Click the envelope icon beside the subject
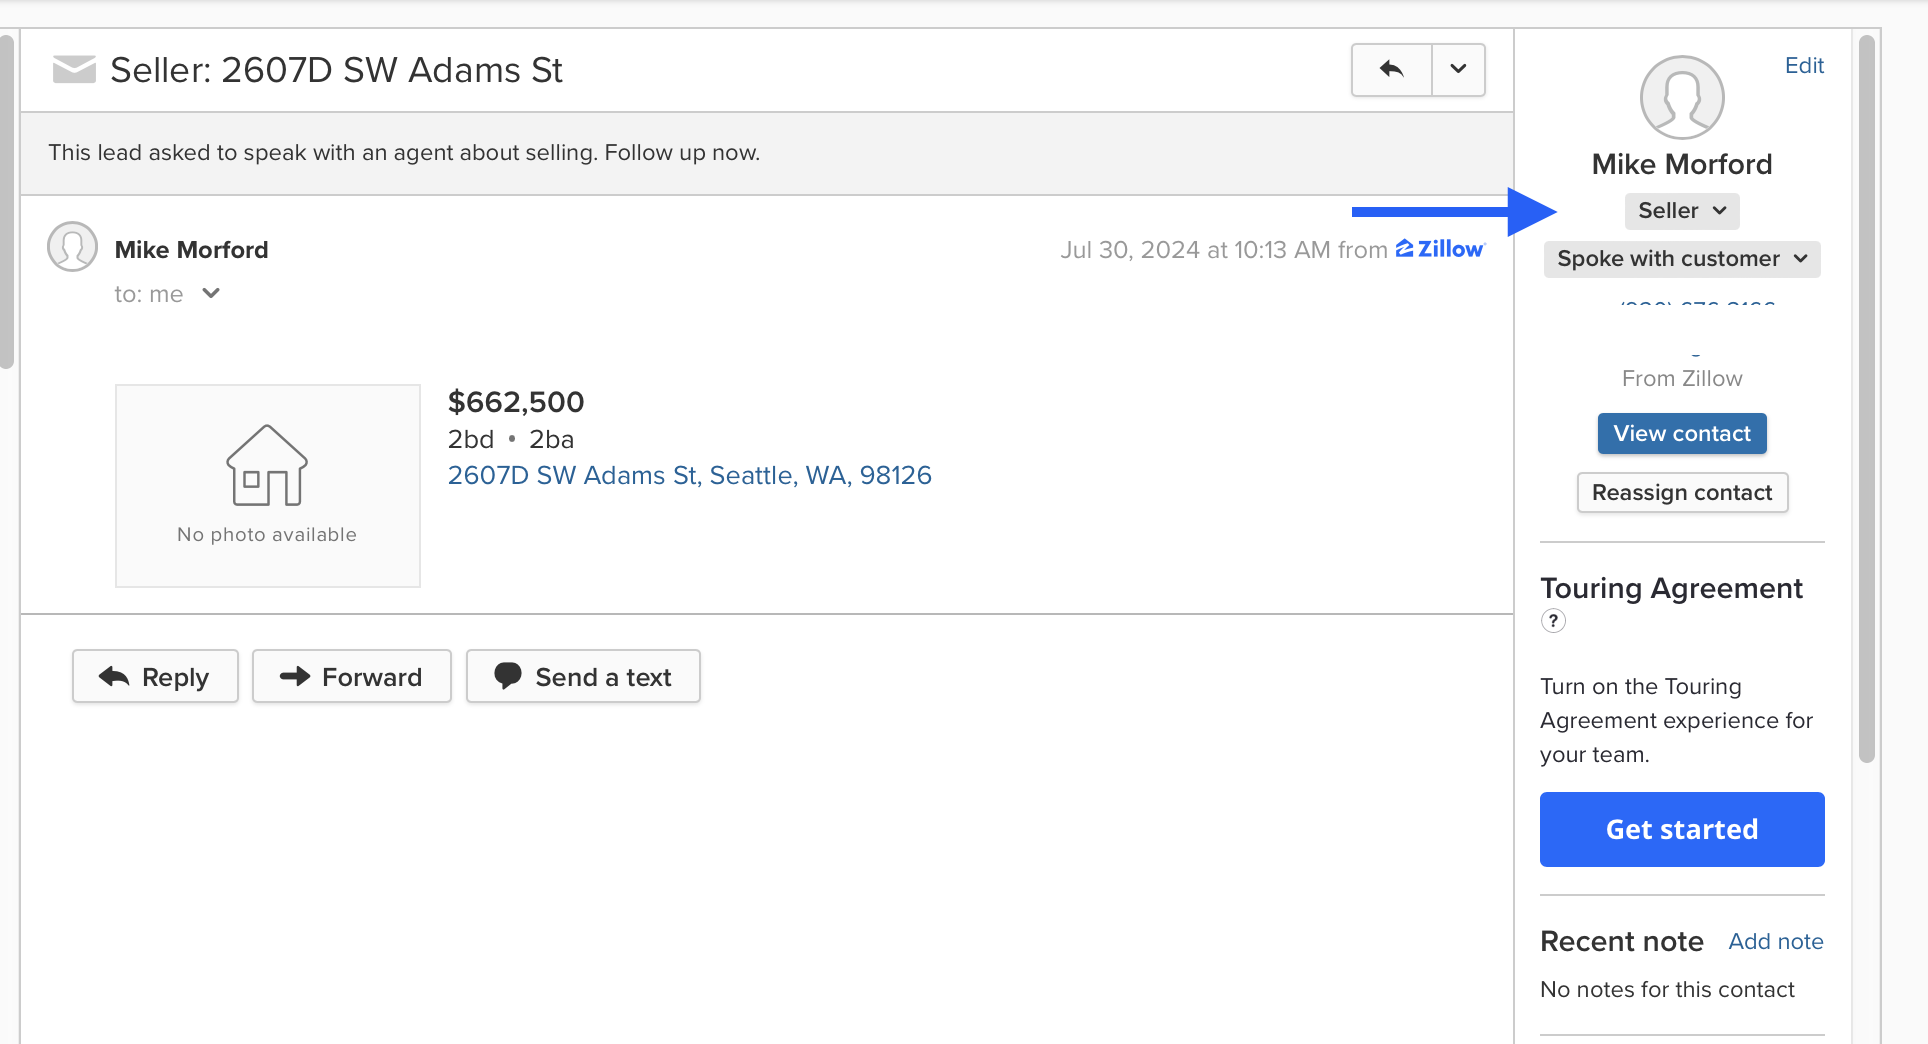This screenshot has width=1928, height=1044. coord(74,70)
